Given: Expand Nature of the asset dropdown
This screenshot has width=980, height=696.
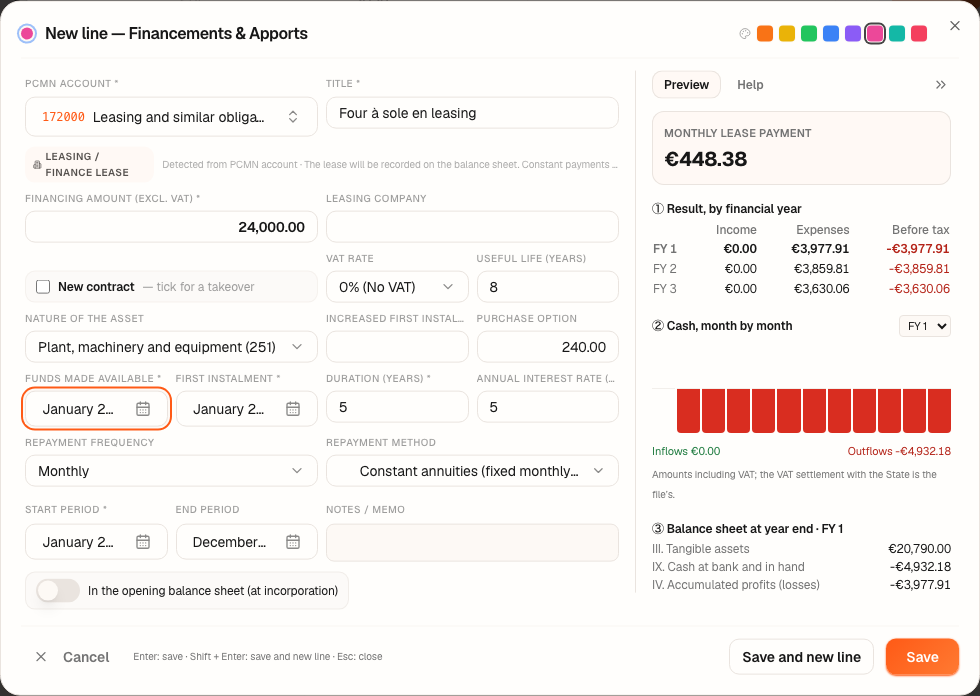Looking at the screenshot, I should [x=171, y=347].
